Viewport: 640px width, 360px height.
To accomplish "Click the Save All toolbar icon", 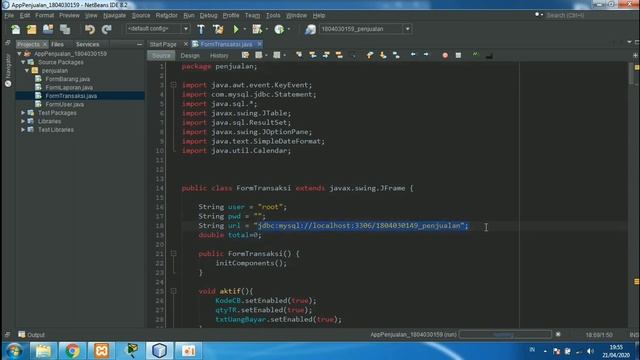I will [x=65, y=29].
